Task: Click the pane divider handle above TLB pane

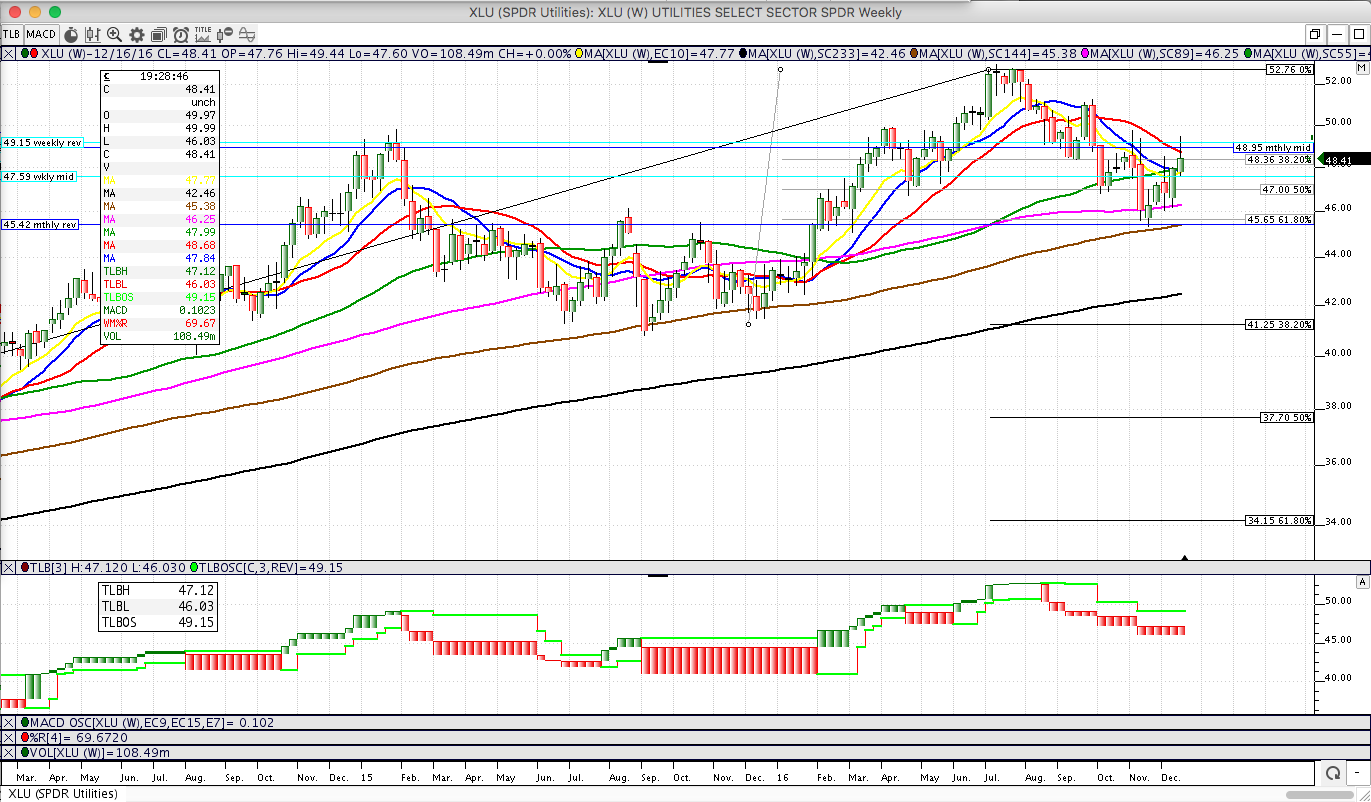Action: [657, 575]
